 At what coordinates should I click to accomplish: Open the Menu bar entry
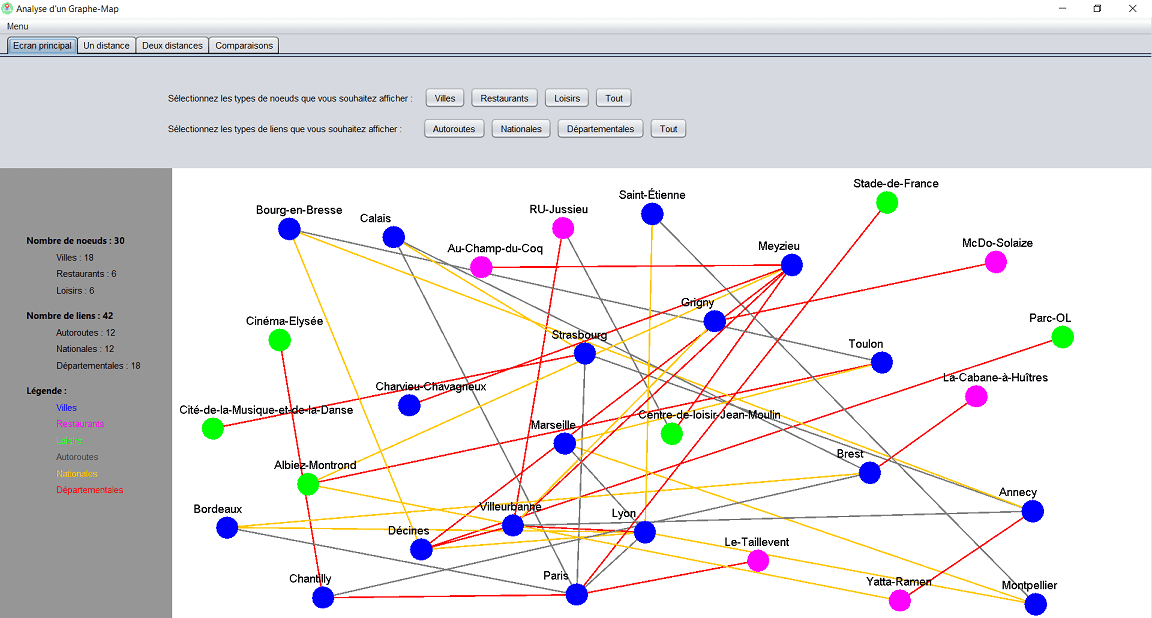tap(16, 26)
